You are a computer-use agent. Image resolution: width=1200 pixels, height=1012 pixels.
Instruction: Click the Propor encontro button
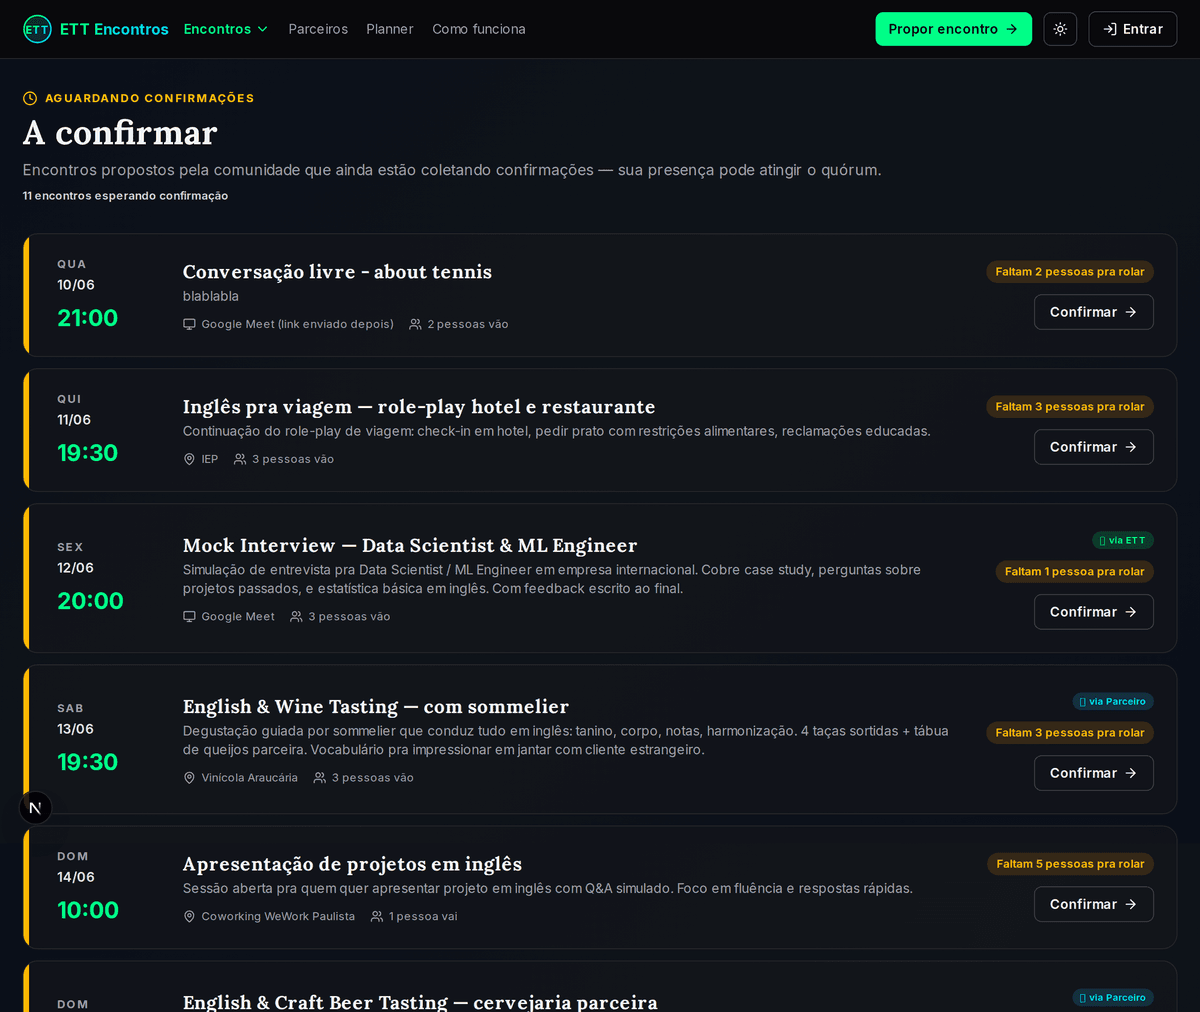tap(953, 29)
